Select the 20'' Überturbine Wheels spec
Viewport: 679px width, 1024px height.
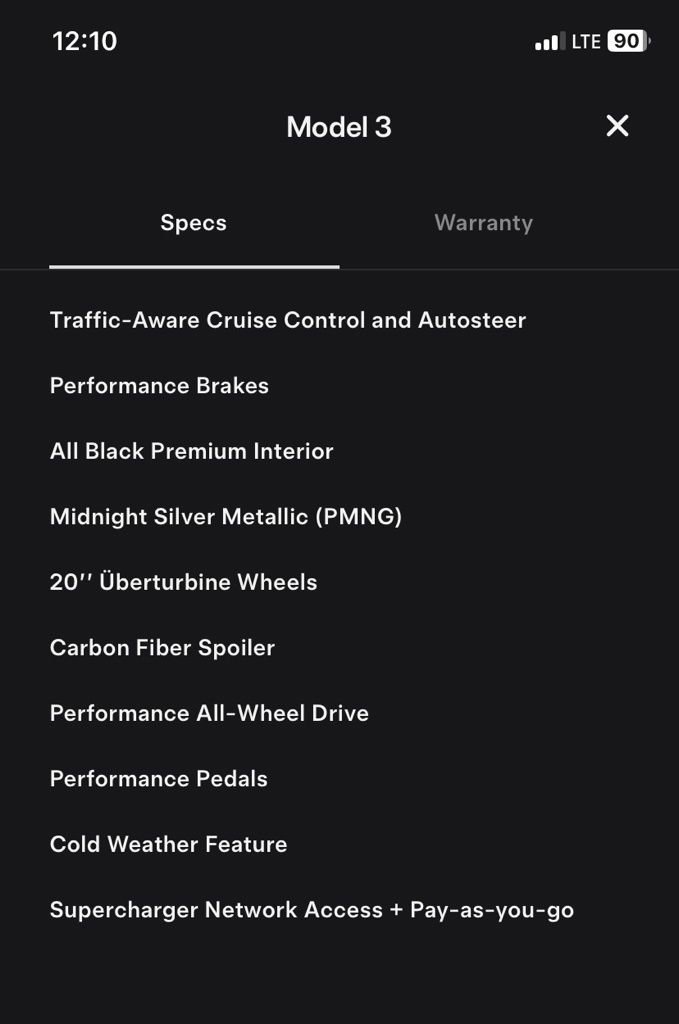(183, 582)
